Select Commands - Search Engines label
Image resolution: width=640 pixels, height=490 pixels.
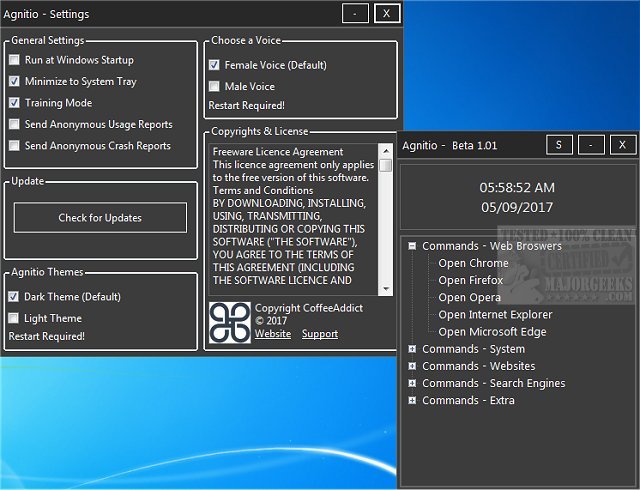[x=493, y=383]
